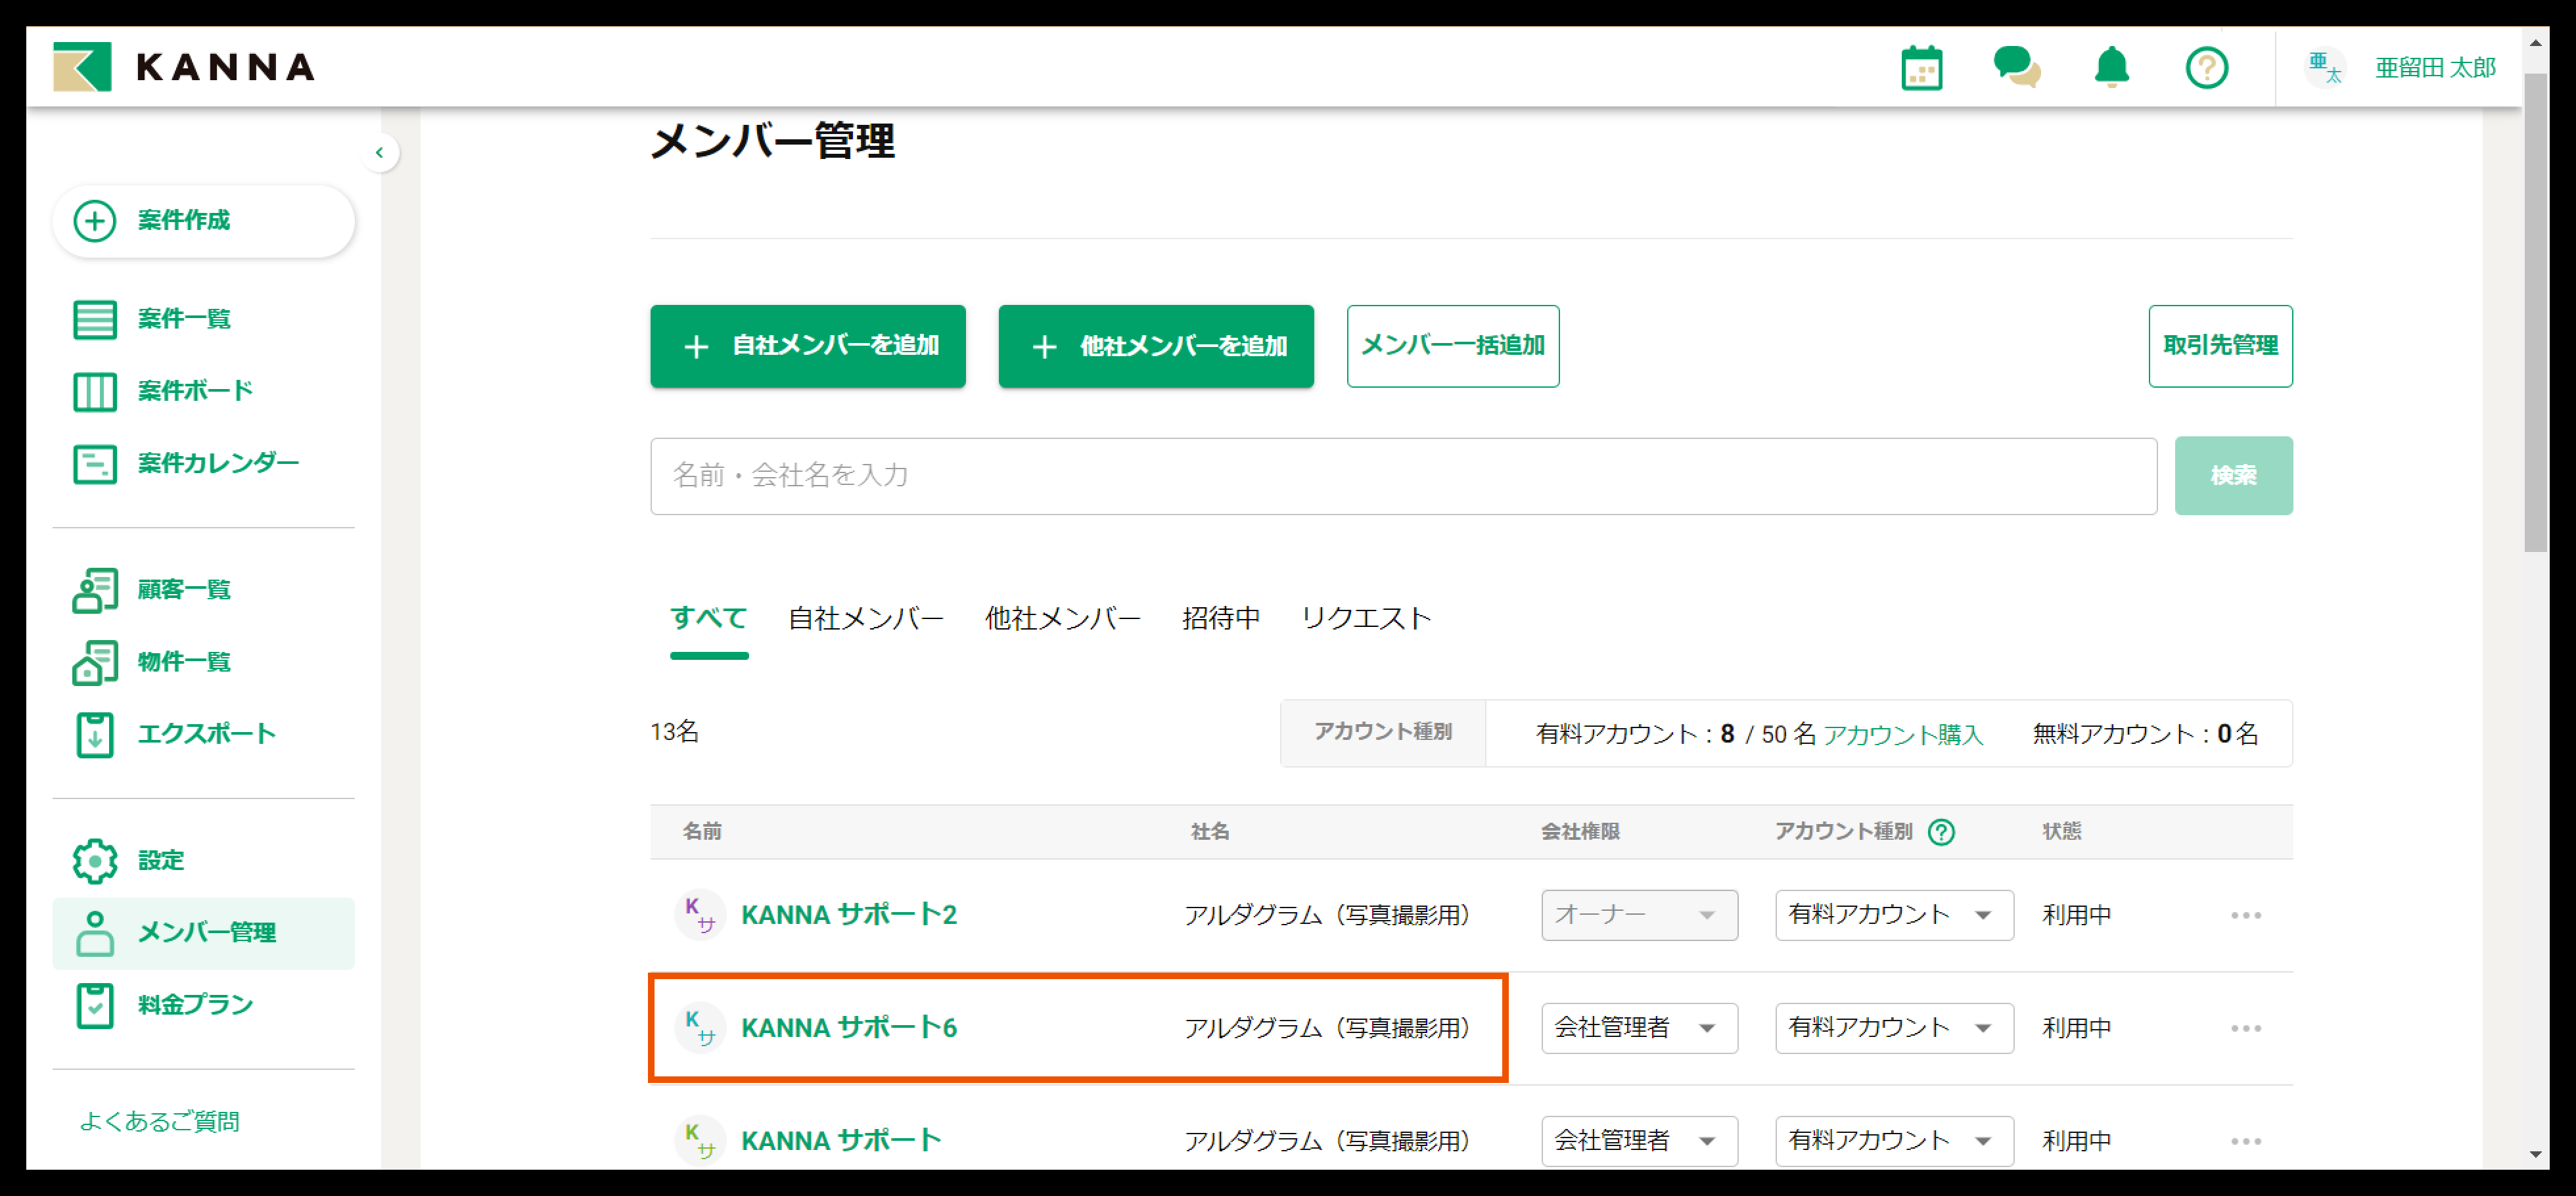Open the chat messages icon
The width and height of the screenshot is (2576, 1196).
2016,68
